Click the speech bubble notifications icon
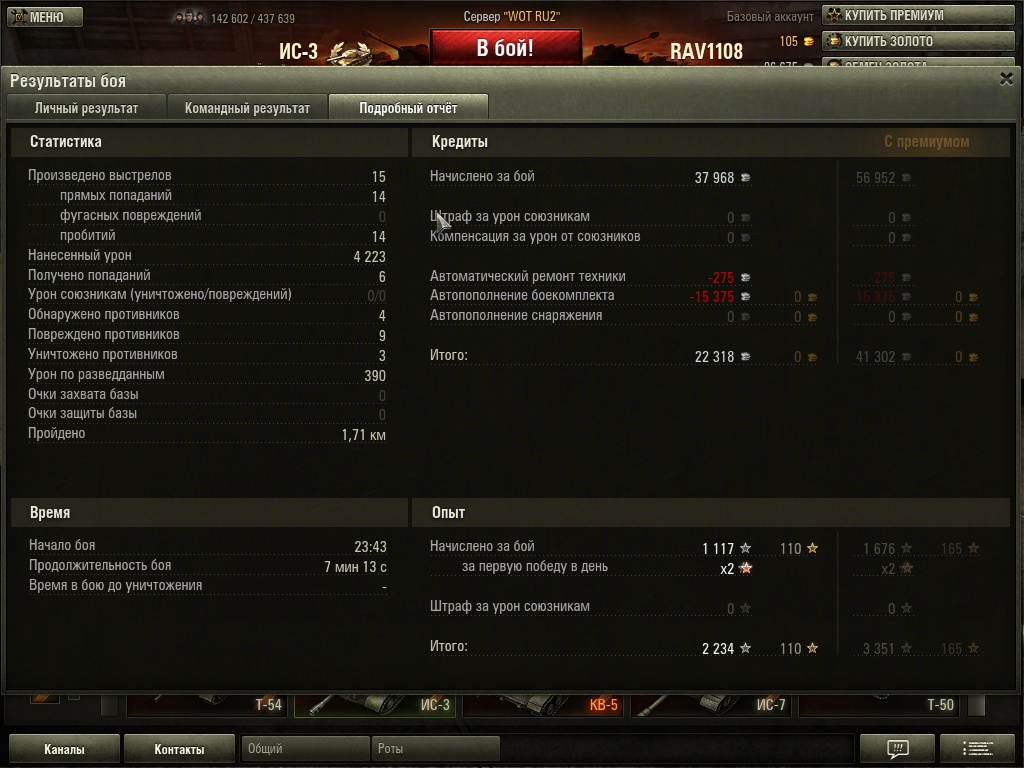 pos(897,748)
